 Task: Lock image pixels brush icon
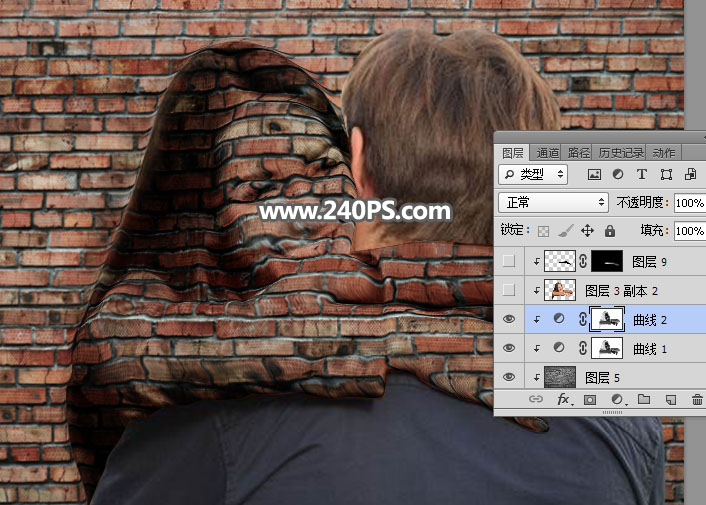click(566, 231)
